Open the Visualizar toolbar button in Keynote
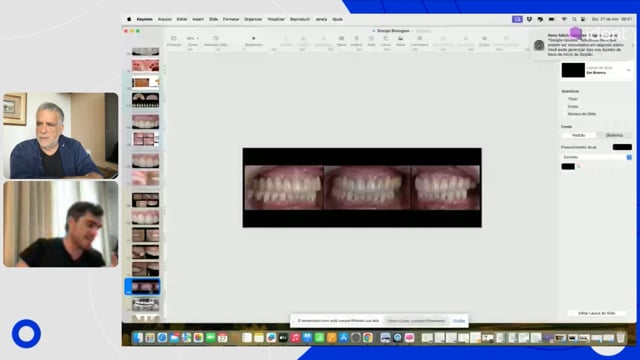Viewport: 640px width, 360px height. click(173, 40)
